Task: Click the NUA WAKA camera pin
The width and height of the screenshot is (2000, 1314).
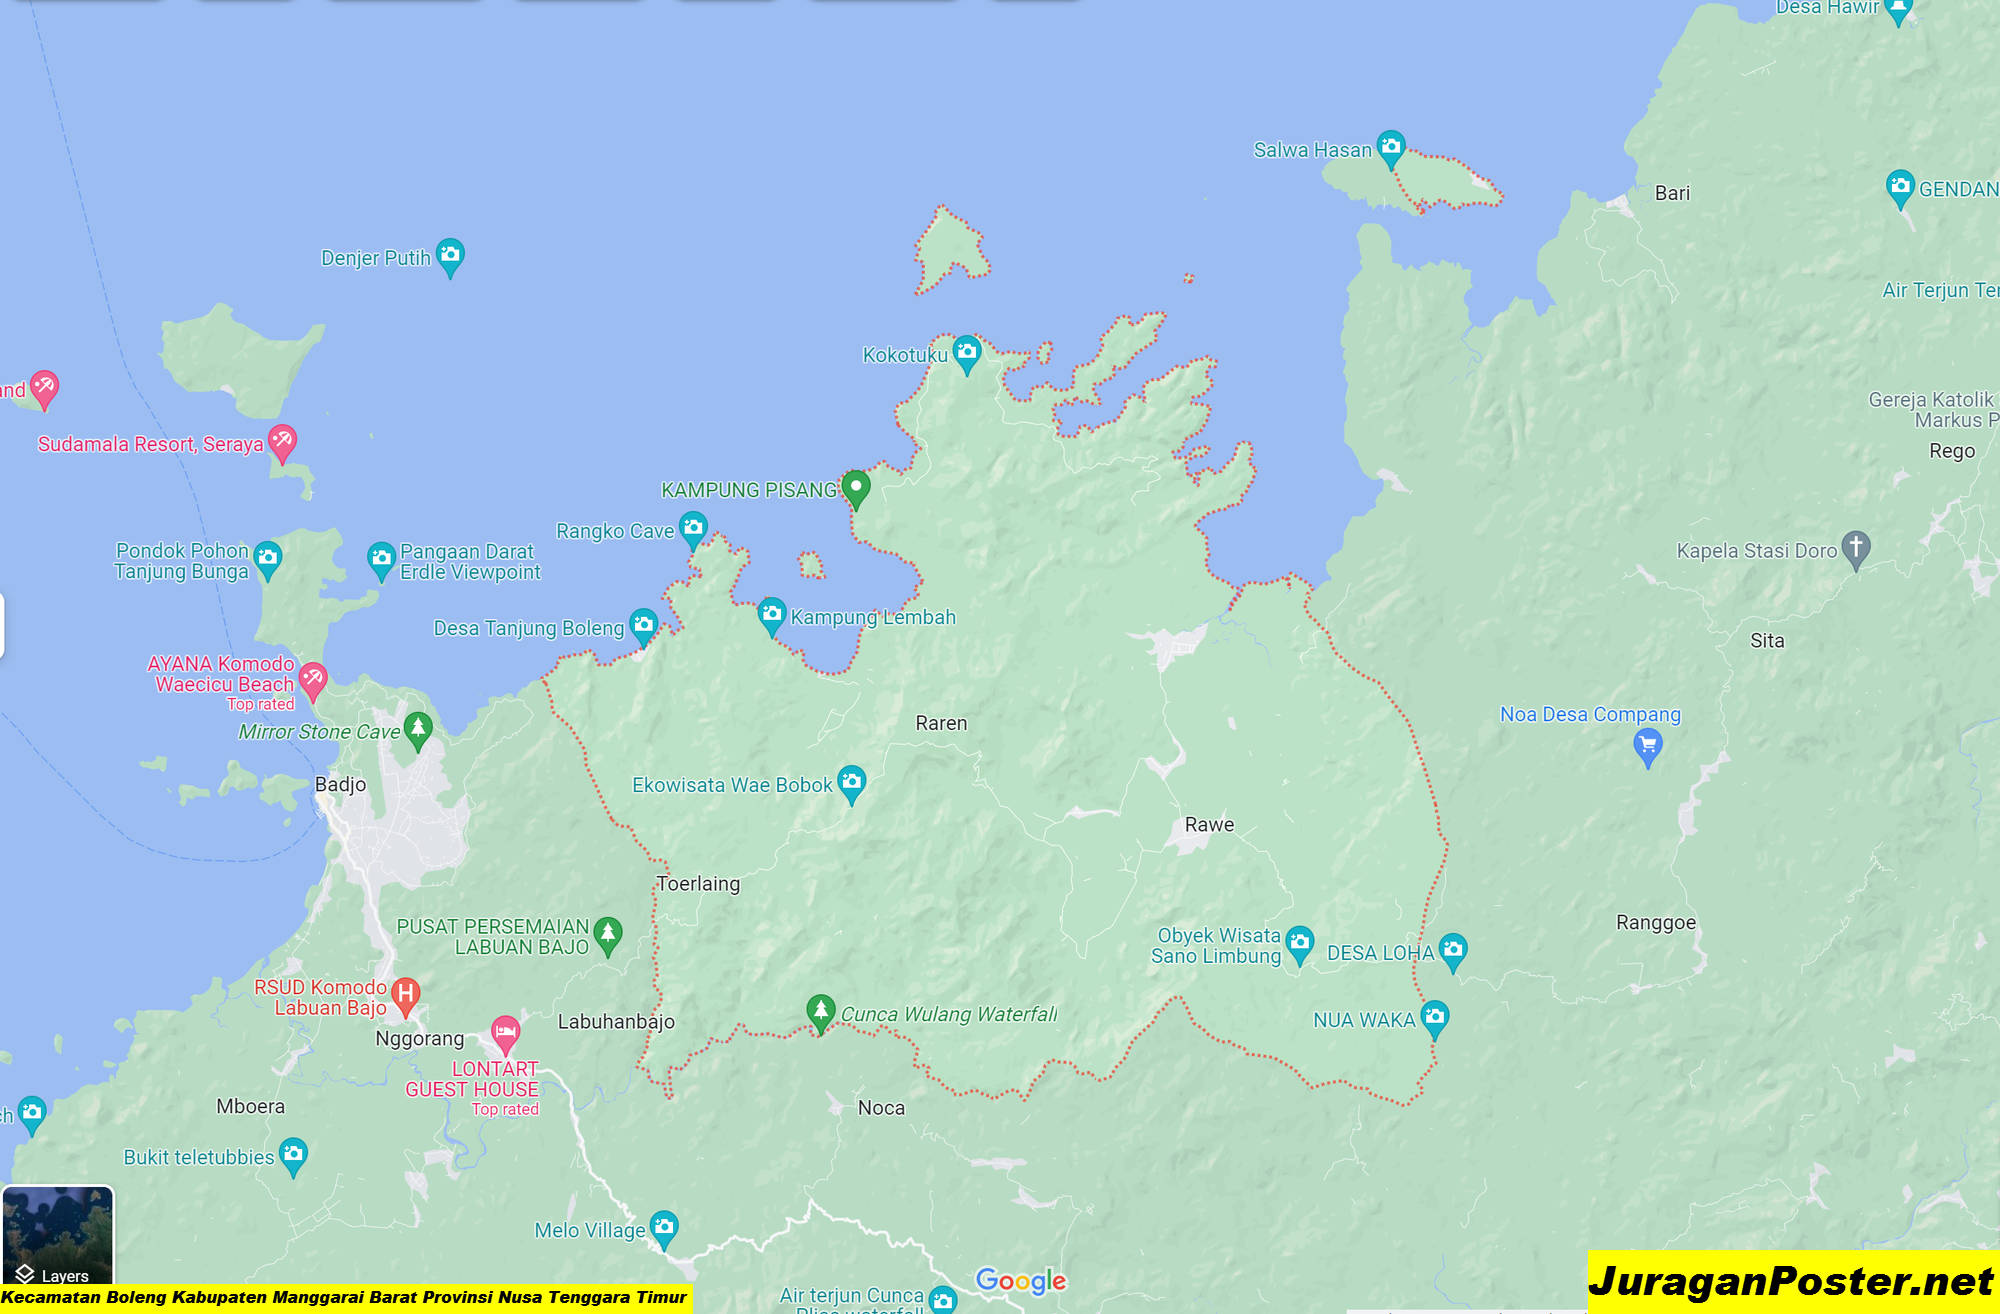Action: pos(1434,1018)
